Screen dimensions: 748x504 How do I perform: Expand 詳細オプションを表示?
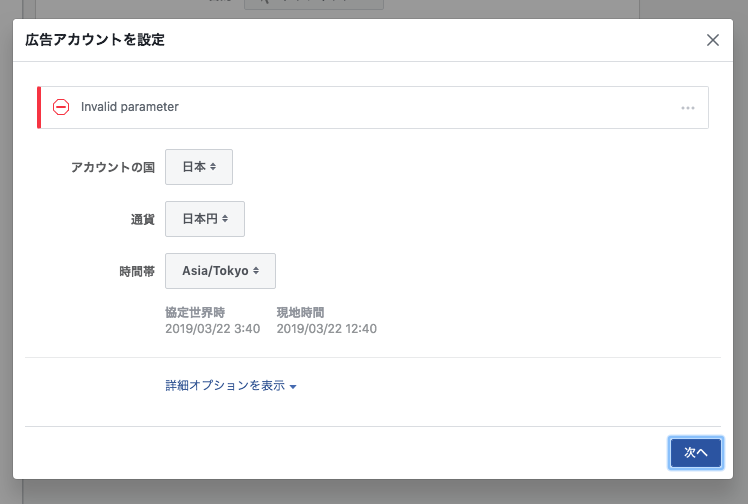231,385
